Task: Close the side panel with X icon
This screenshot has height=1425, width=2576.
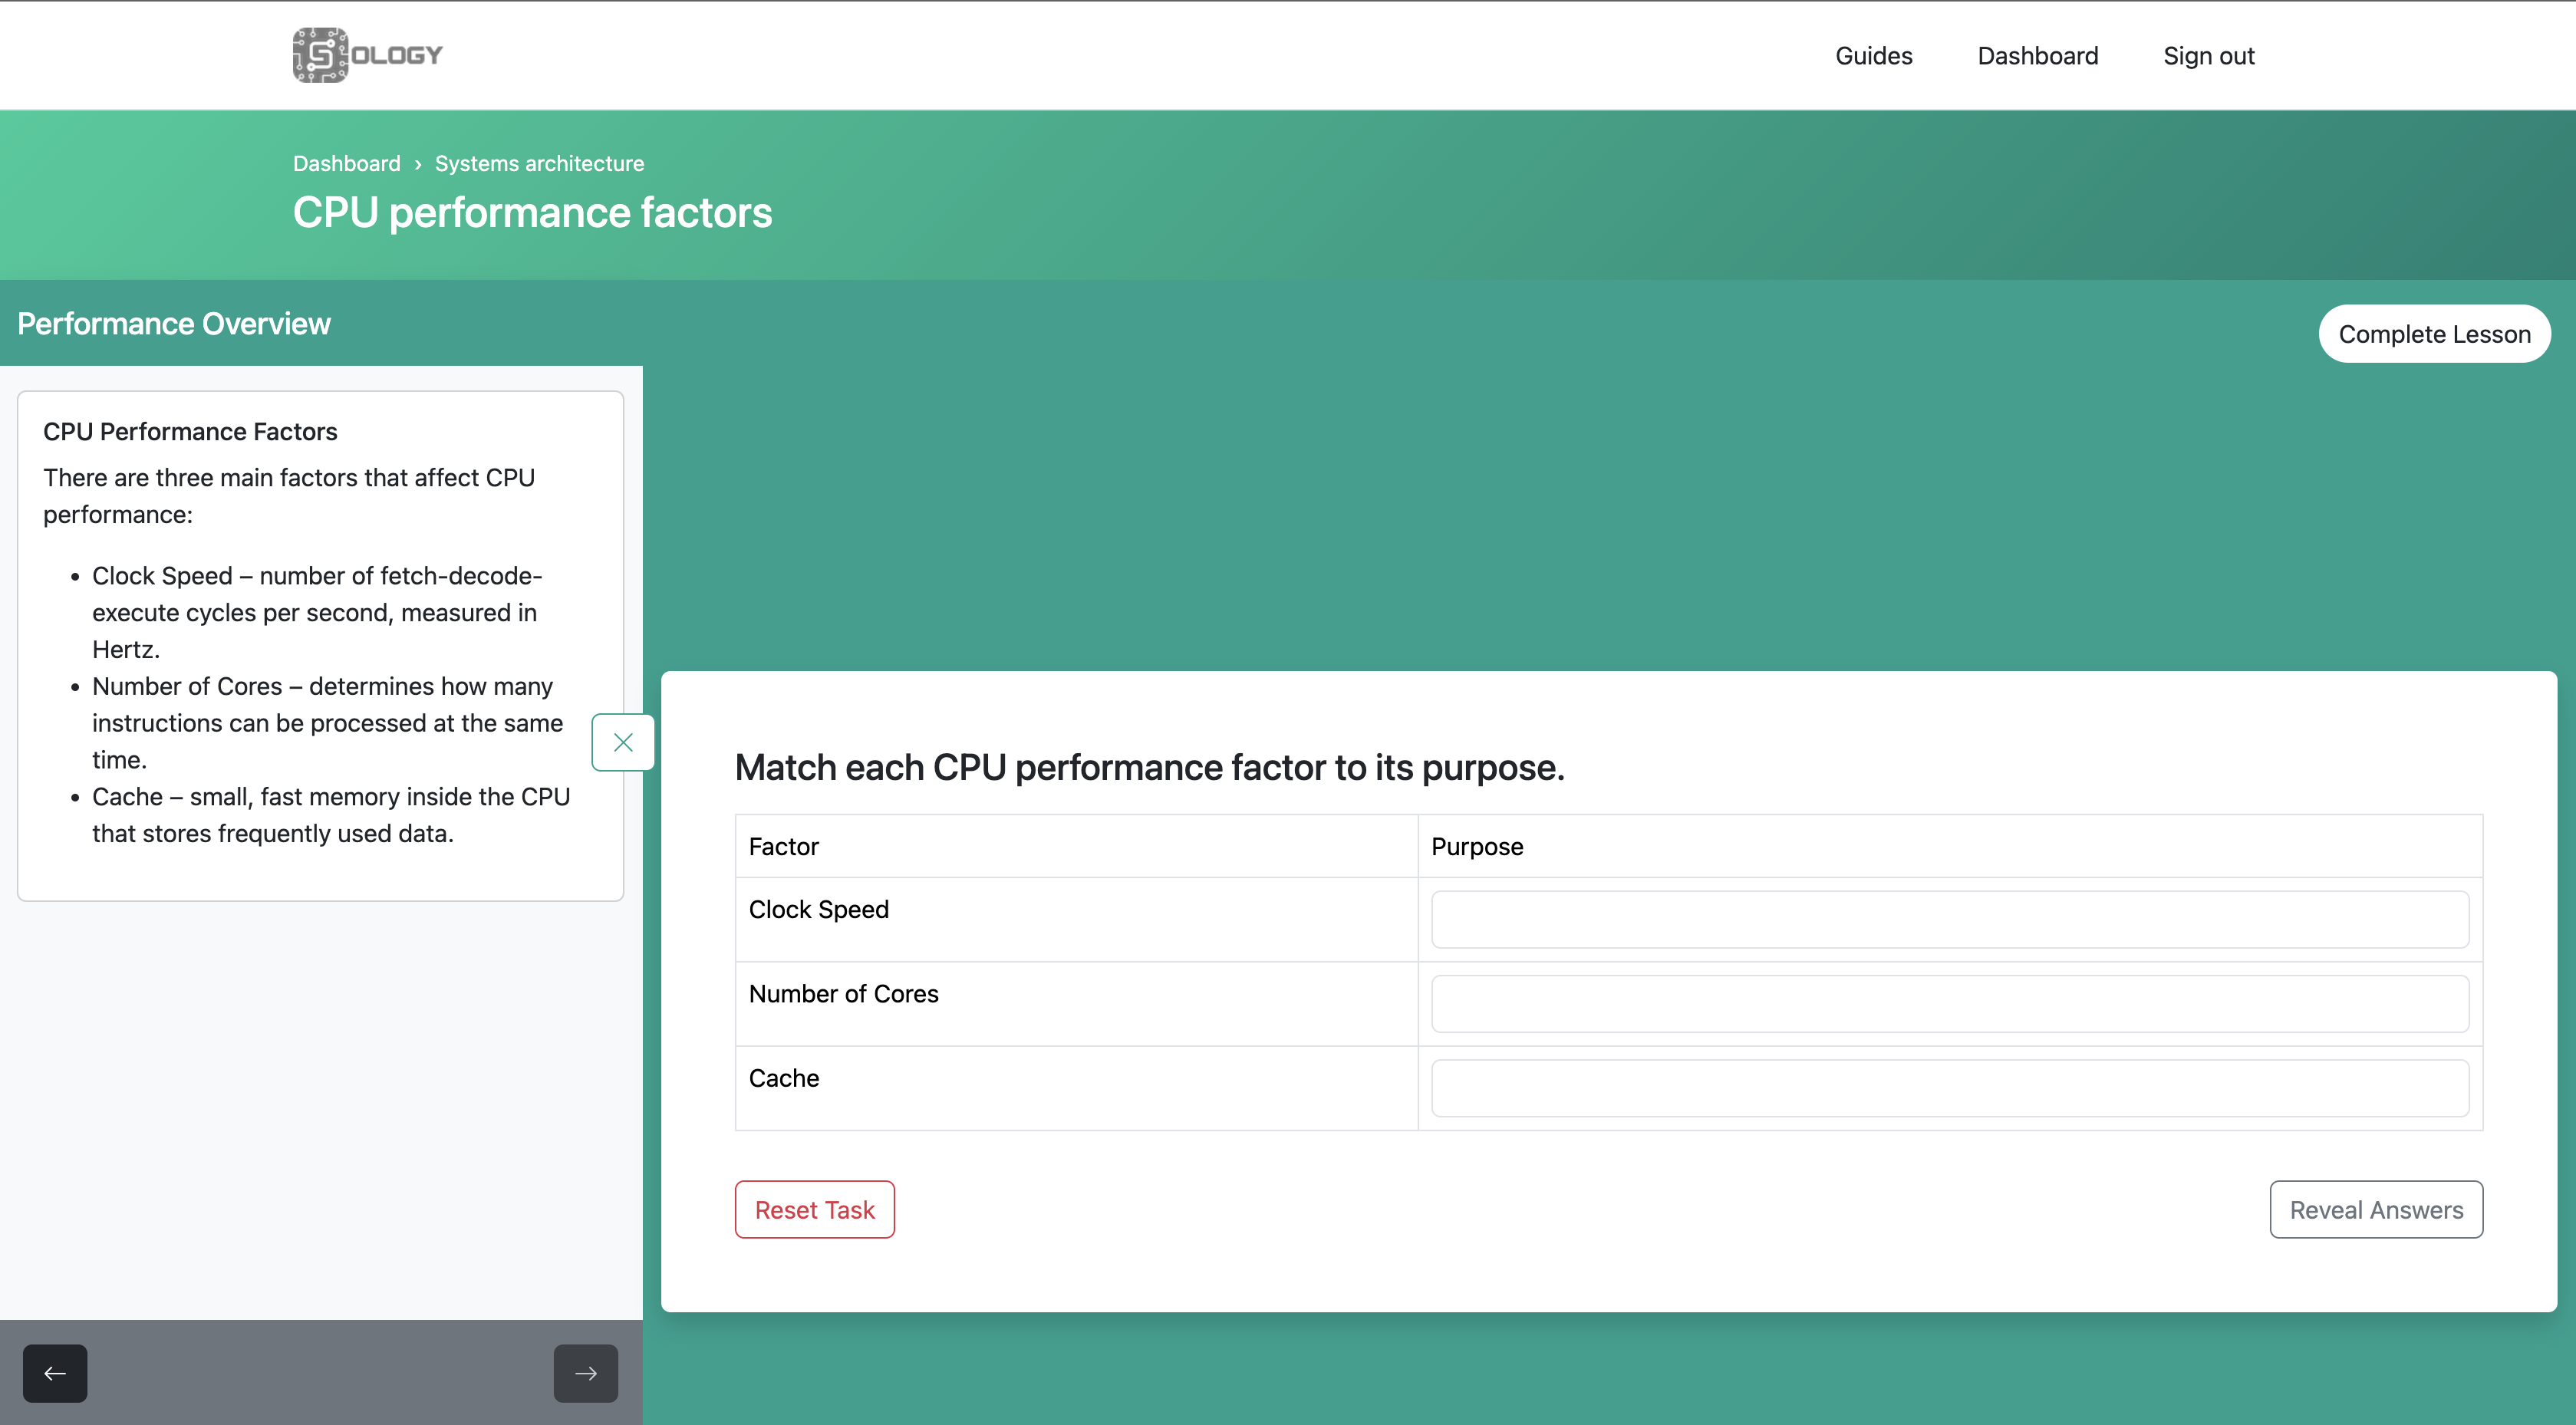Action: (623, 742)
